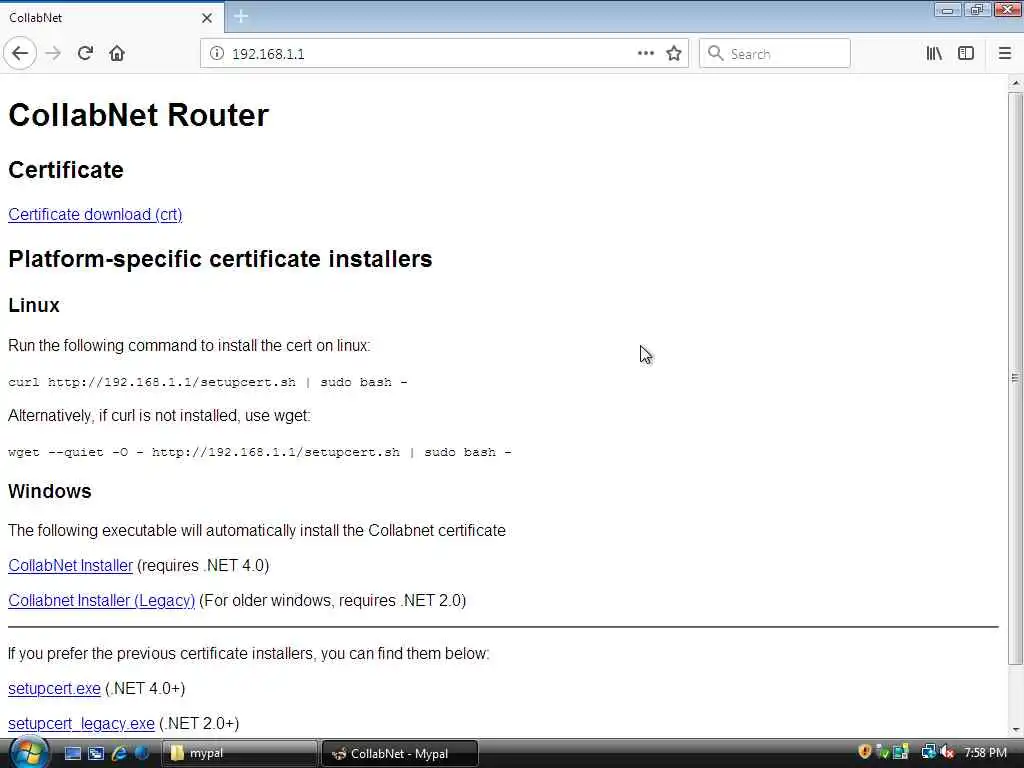Screen dimensions: 1024x768
Task: Show site information for 192.168.1.1
Action: [x=217, y=54]
